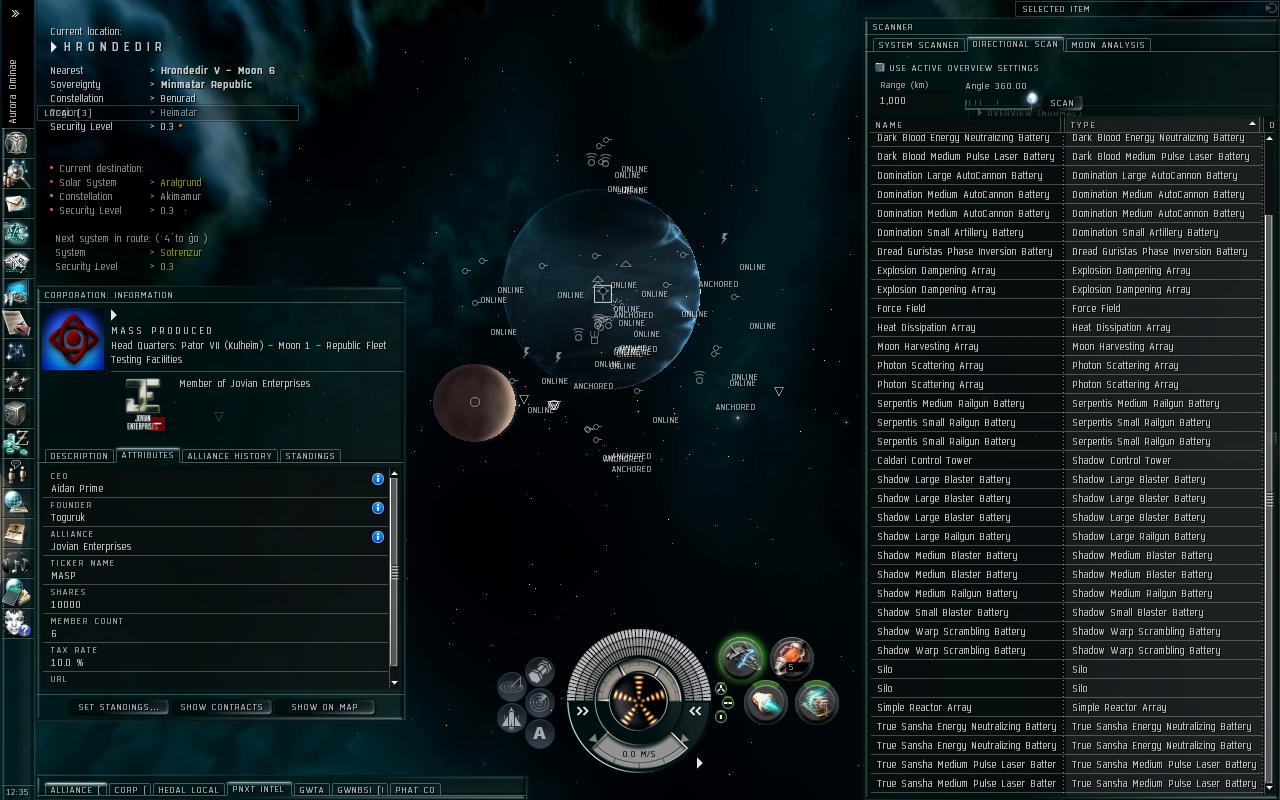
Task: Activate the green-highlighted ship module
Action: pos(741,659)
